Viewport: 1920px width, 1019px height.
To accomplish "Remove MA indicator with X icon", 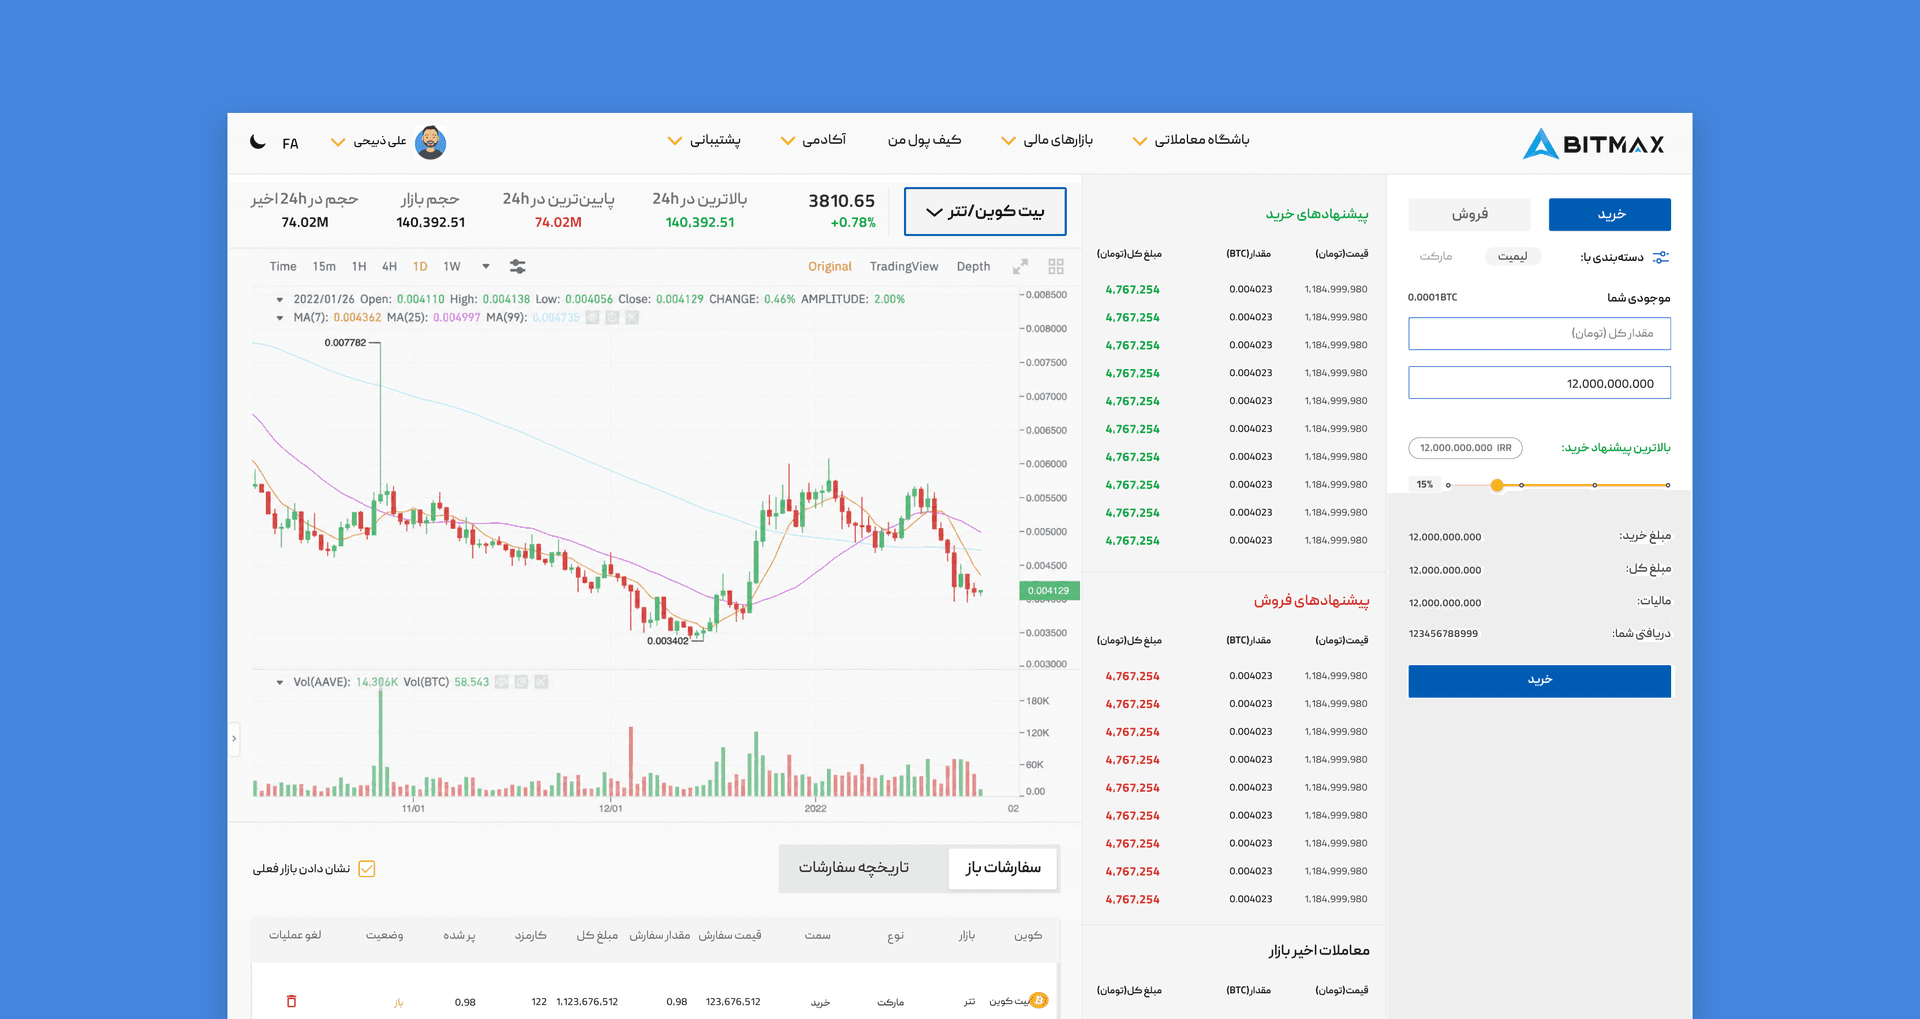I will [x=632, y=317].
